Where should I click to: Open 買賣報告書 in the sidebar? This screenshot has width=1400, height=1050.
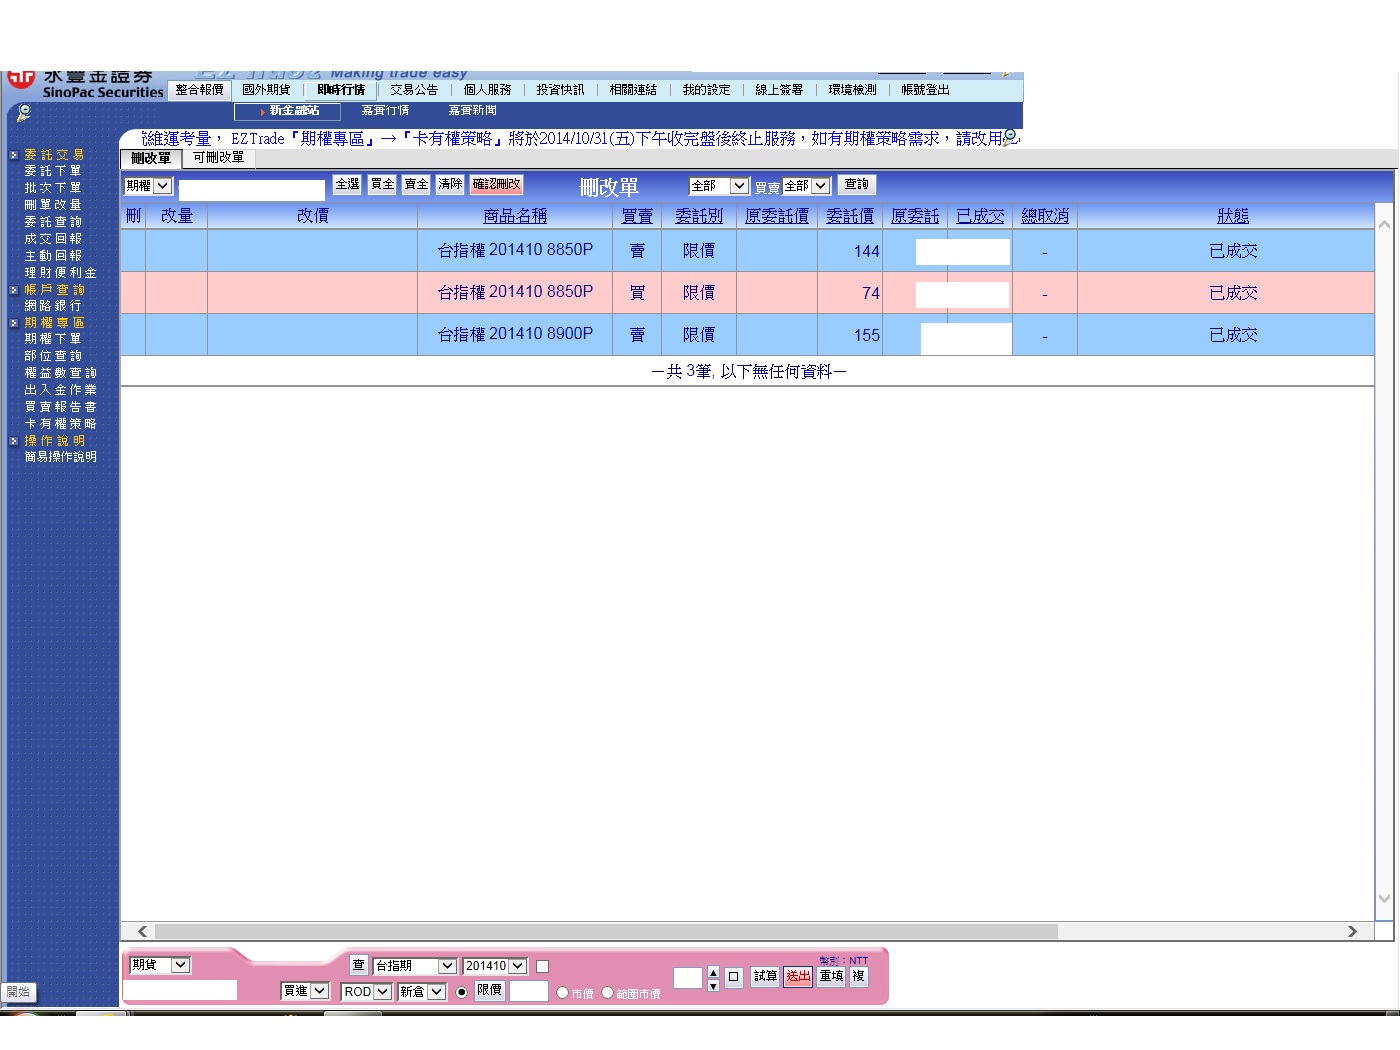coord(60,407)
